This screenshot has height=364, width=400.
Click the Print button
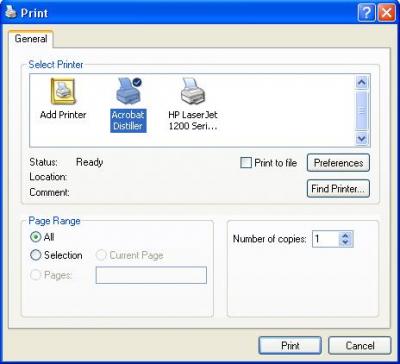pyautogui.click(x=290, y=345)
